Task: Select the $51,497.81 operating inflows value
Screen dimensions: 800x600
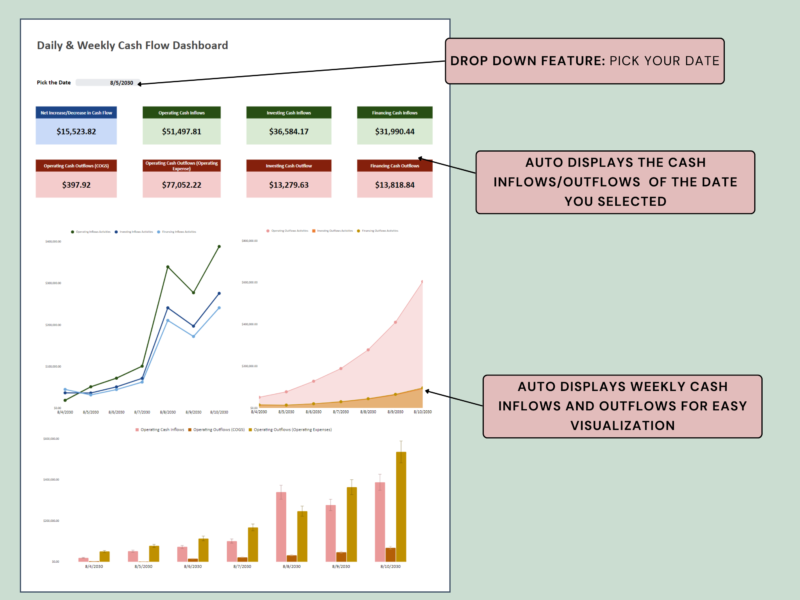Action: [x=182, y=132]
